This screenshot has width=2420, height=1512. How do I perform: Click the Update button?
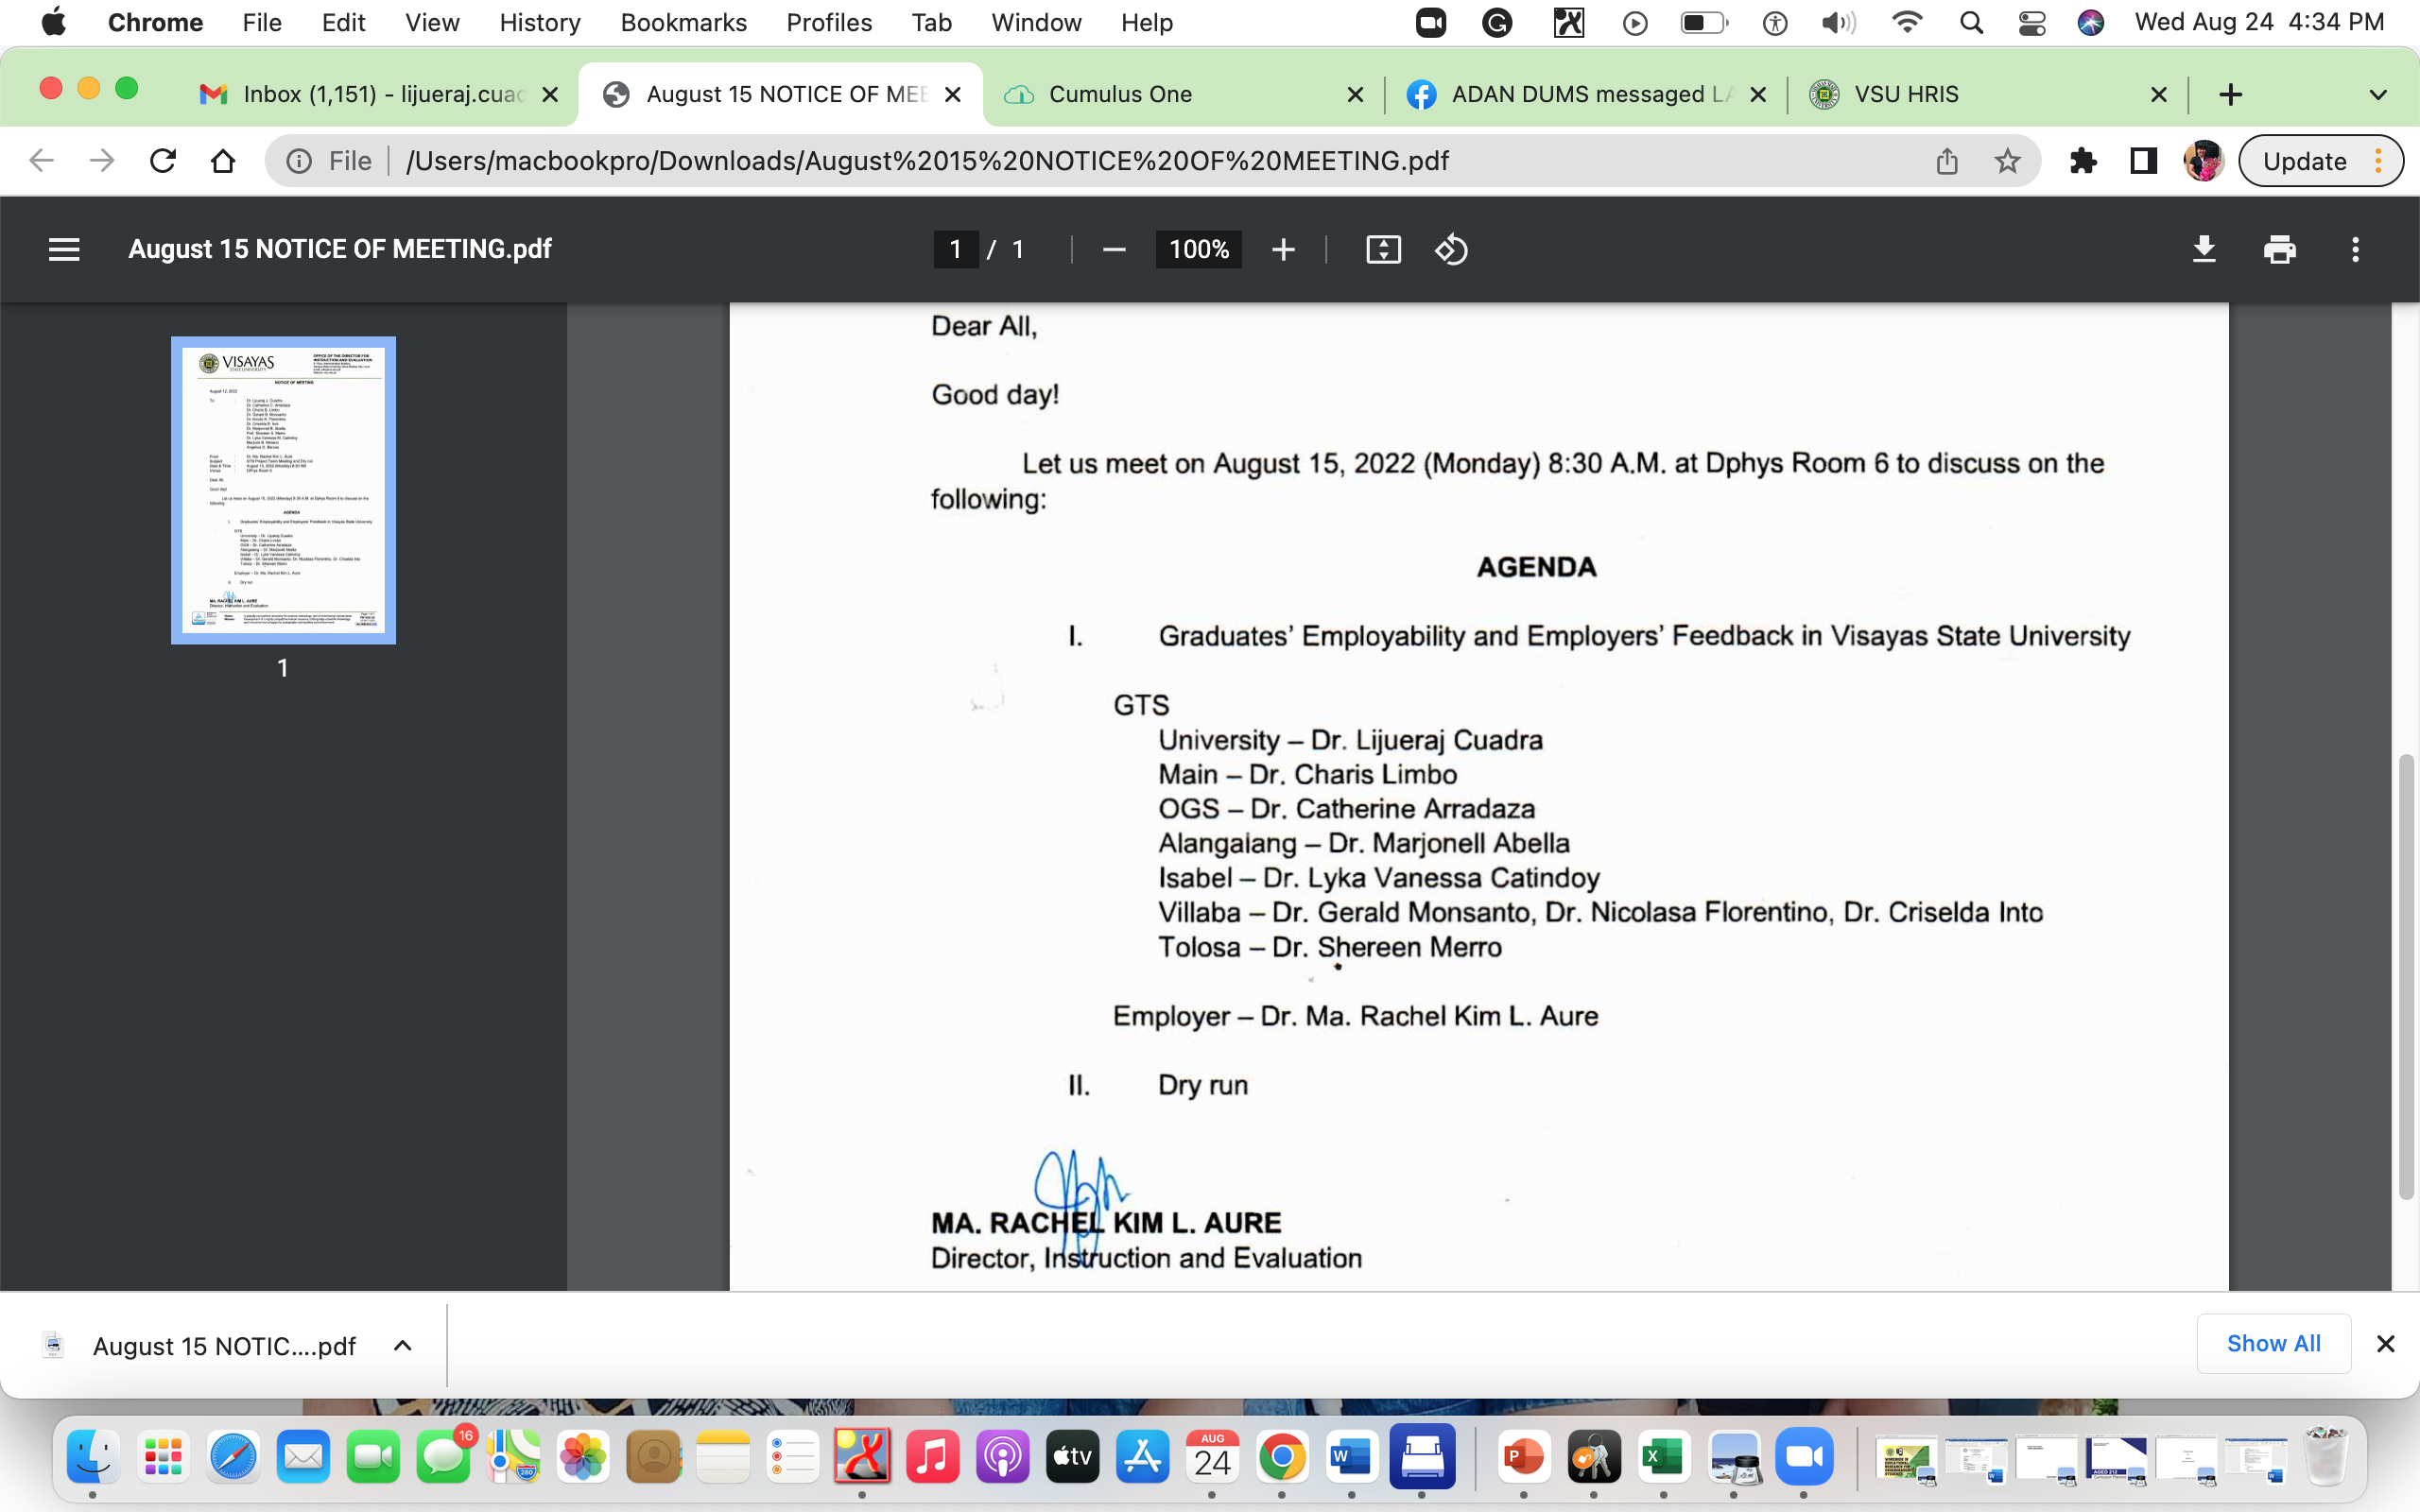(x=2304, y=161)
